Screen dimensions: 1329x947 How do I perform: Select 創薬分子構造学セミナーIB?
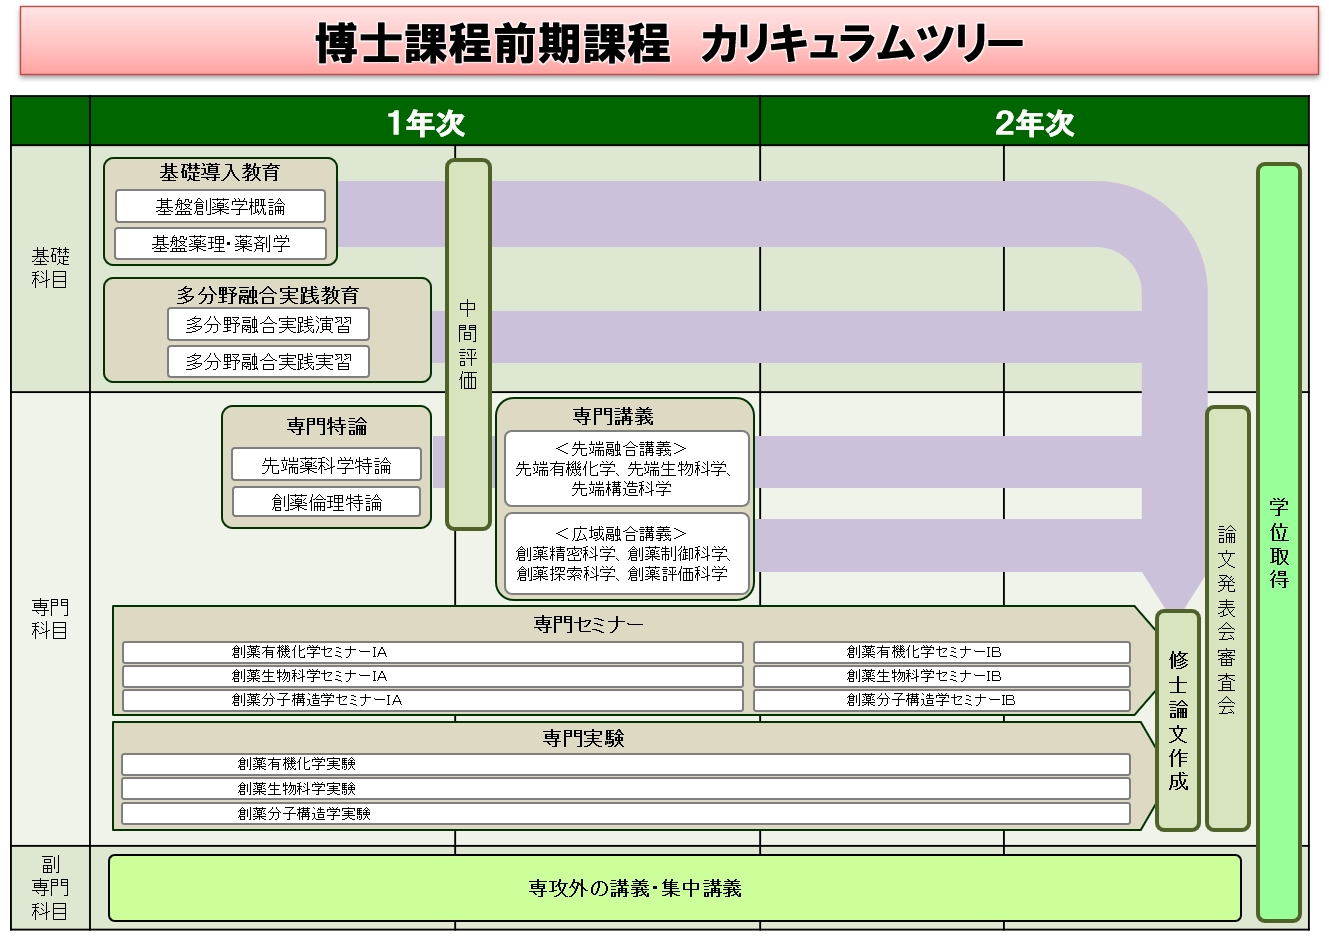[x=941, y=700]
